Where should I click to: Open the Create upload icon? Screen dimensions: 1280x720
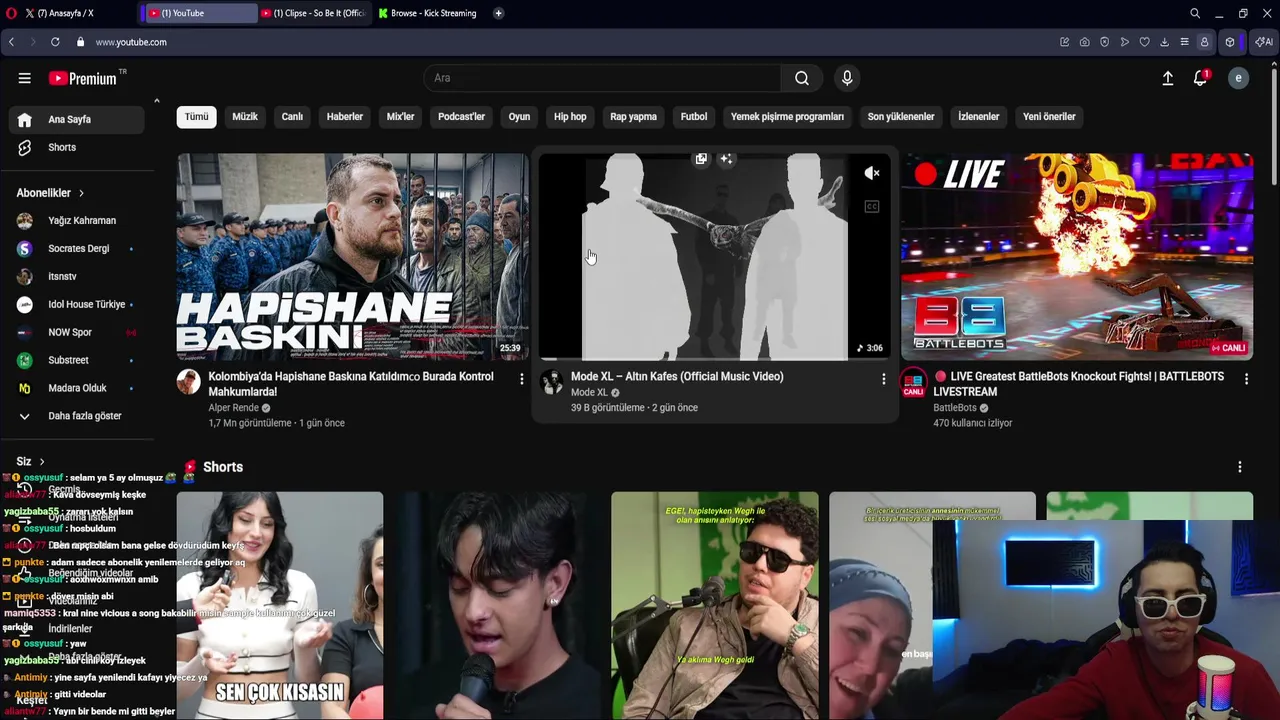pos(1167,78)
